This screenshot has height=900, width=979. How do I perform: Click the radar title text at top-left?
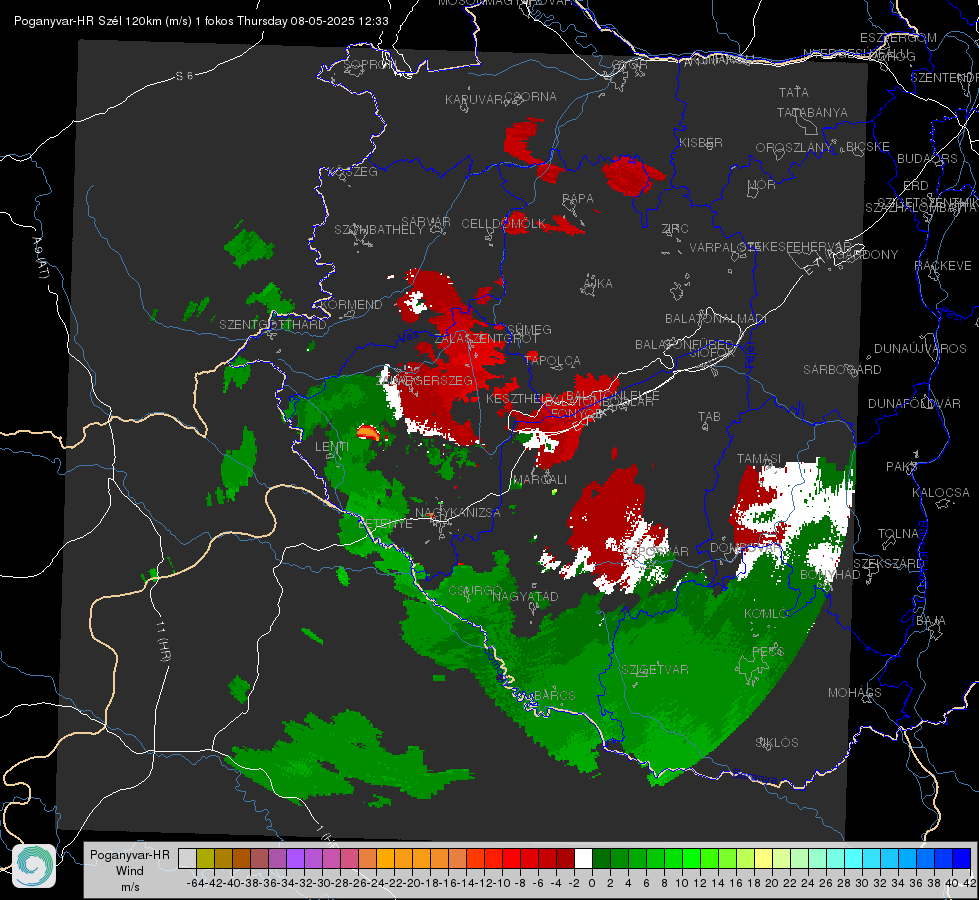201,21
